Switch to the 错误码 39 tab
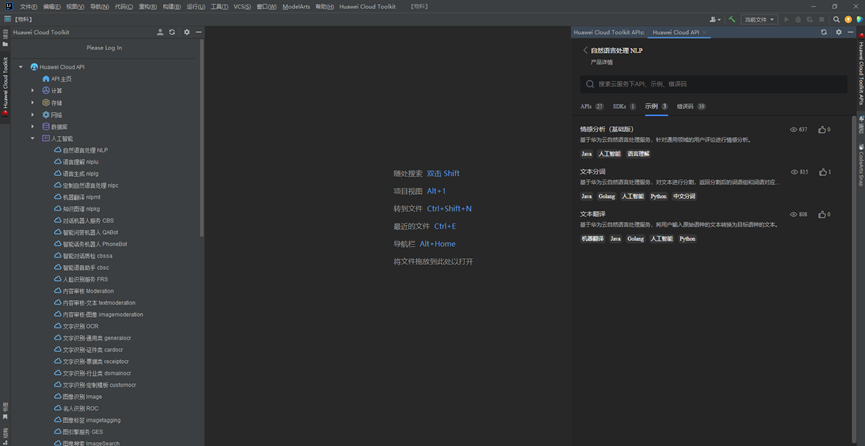The height and width of the screenshot is (446, 865). click(x=691, y=107)
